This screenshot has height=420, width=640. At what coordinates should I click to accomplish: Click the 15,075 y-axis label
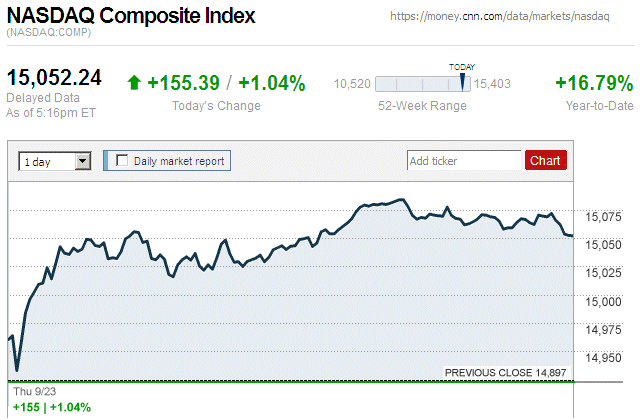[602, 216]
